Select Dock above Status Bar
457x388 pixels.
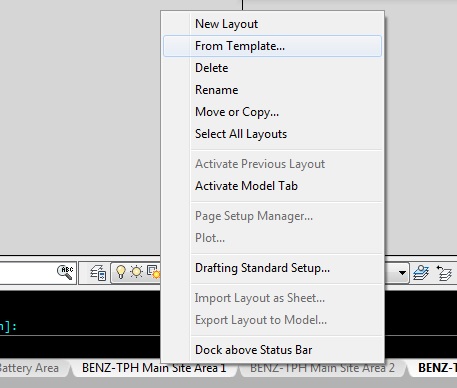tap(272, 350)
